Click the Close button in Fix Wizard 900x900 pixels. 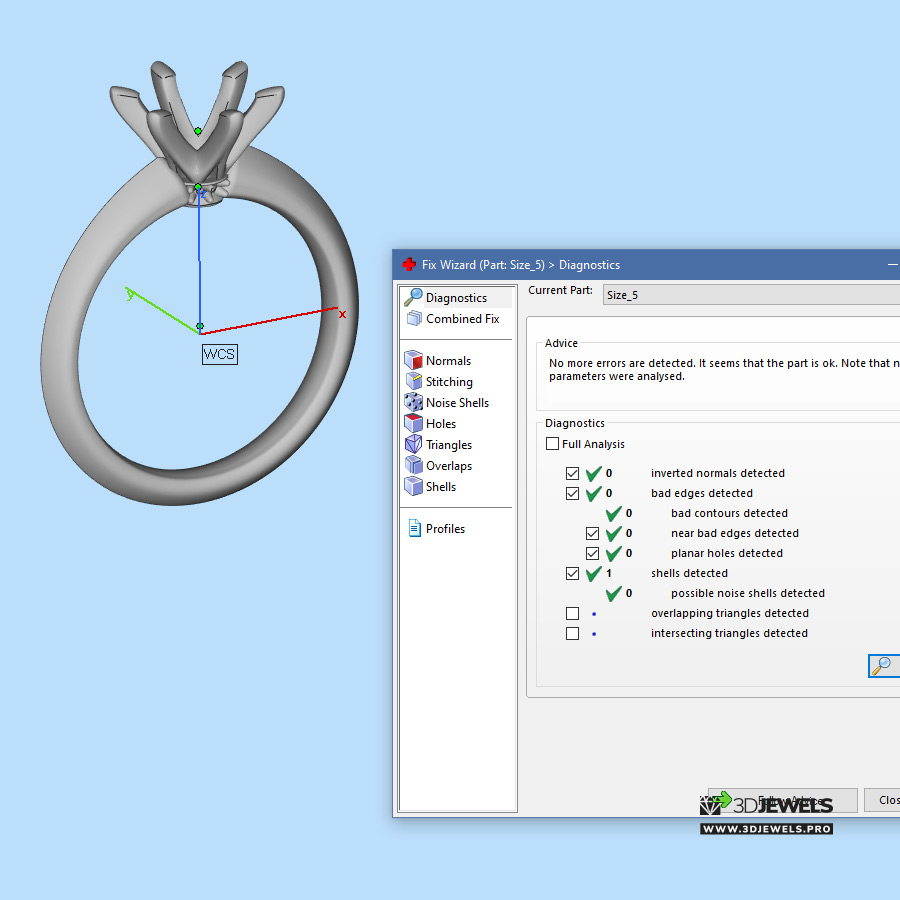[882, 800]
